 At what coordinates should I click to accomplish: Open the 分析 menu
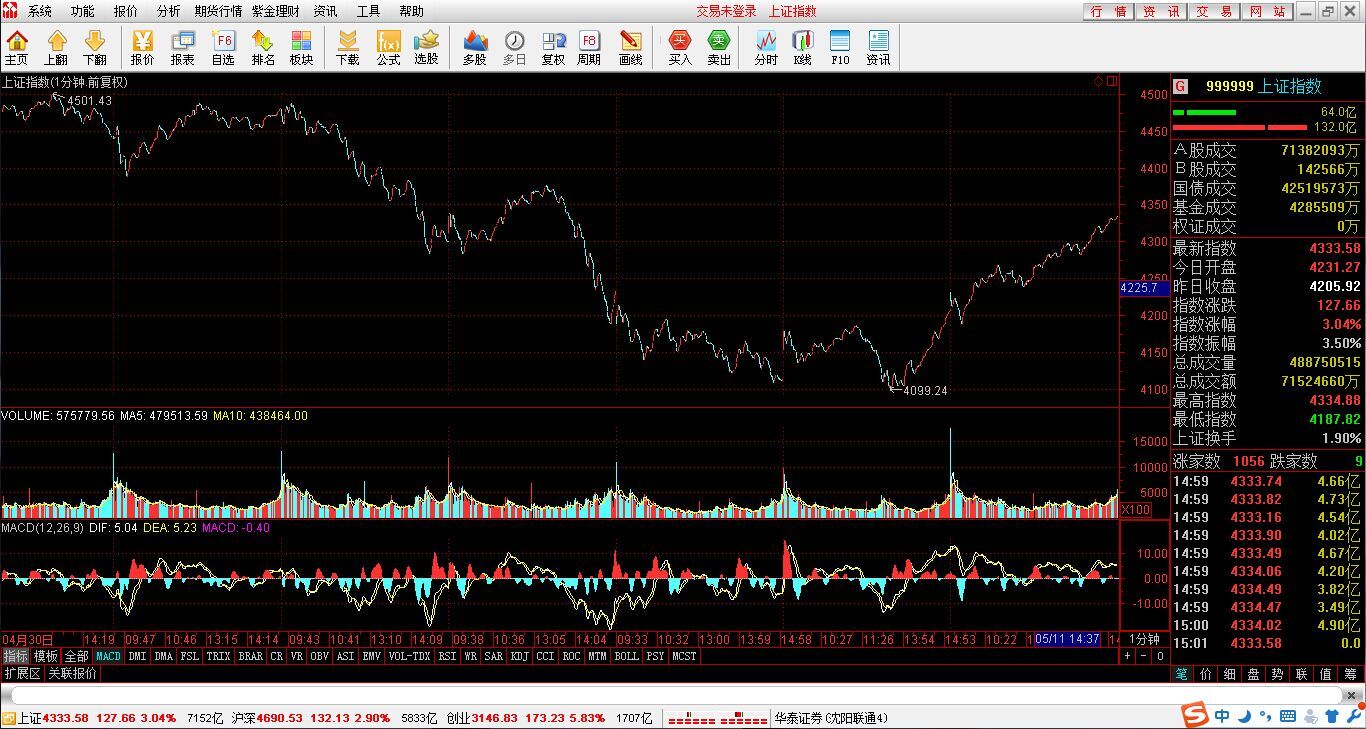tap(169, 11)
